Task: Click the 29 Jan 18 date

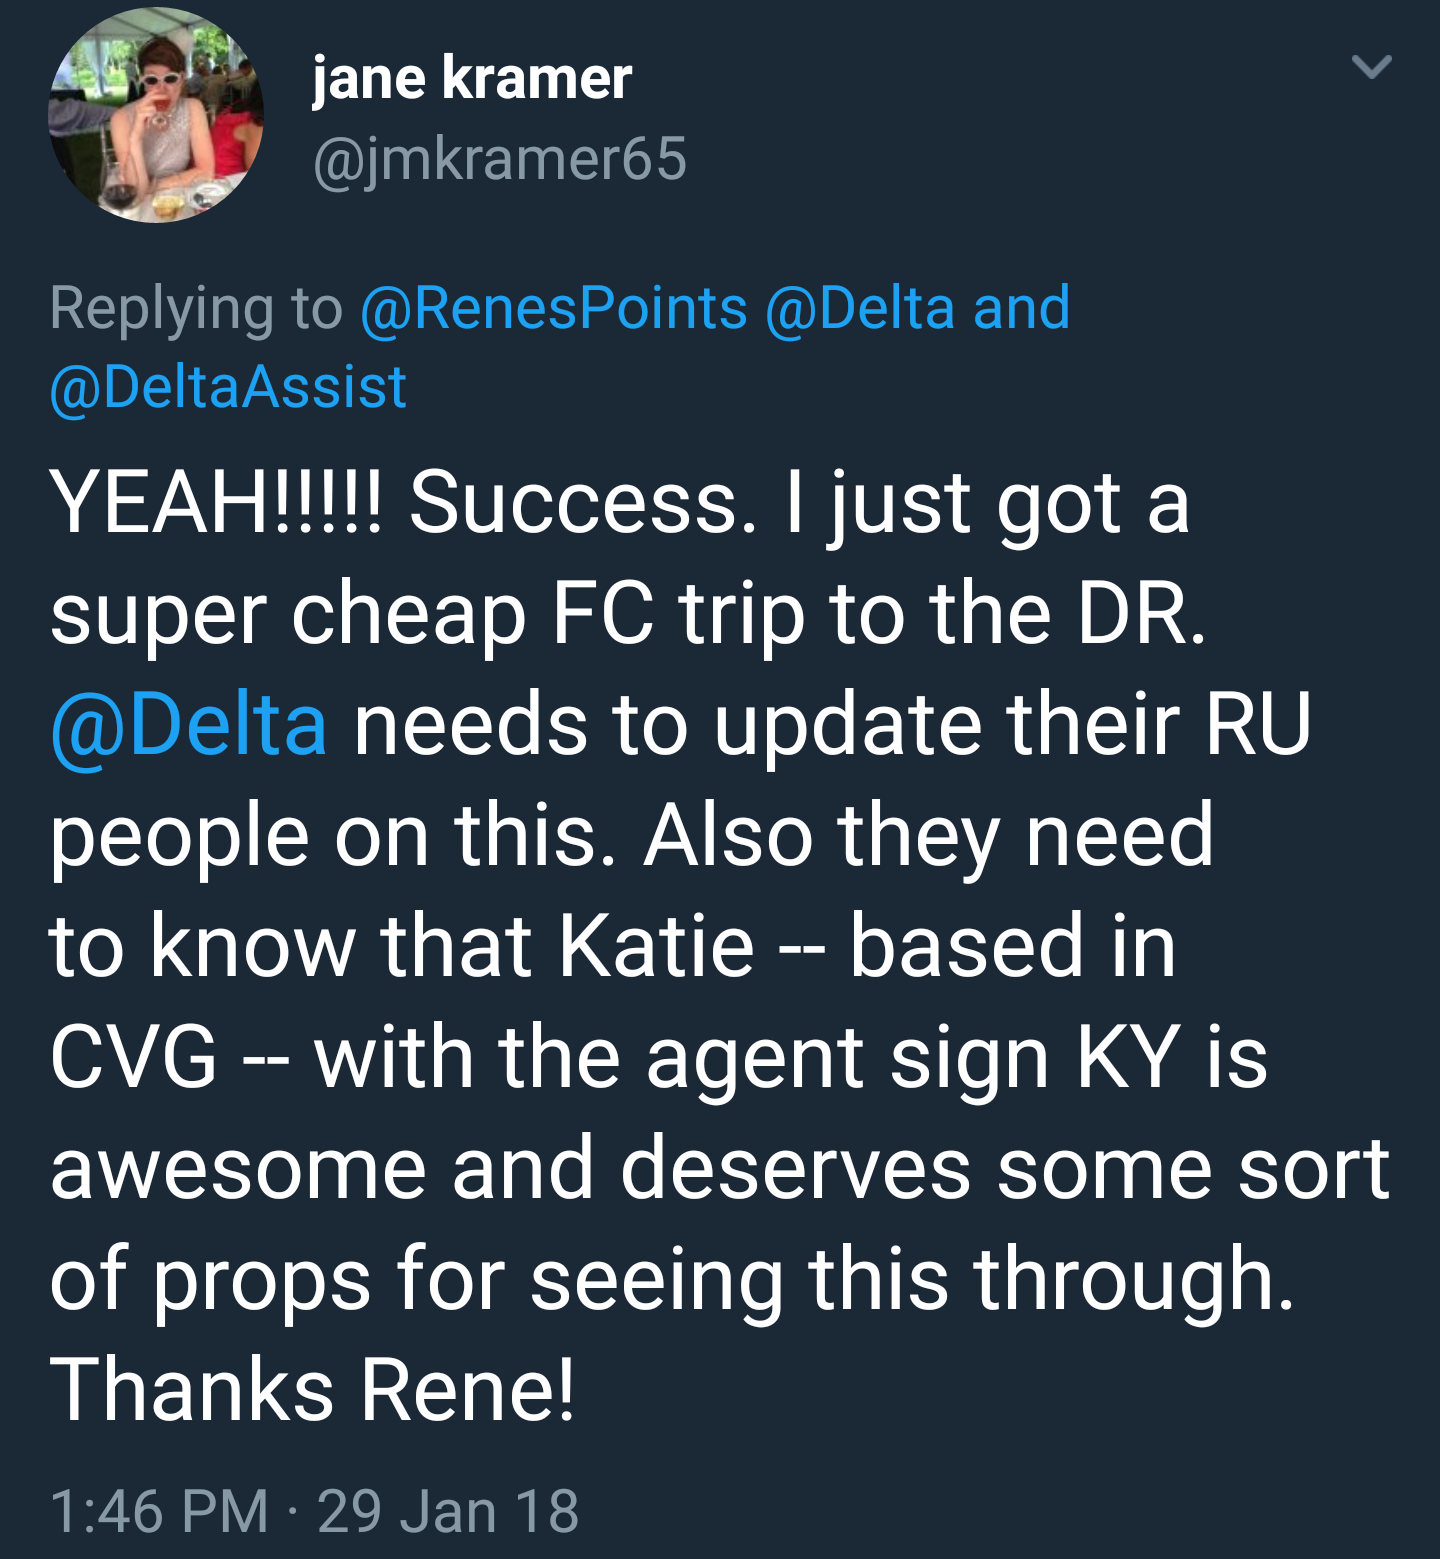Action: pos(448,1510)
